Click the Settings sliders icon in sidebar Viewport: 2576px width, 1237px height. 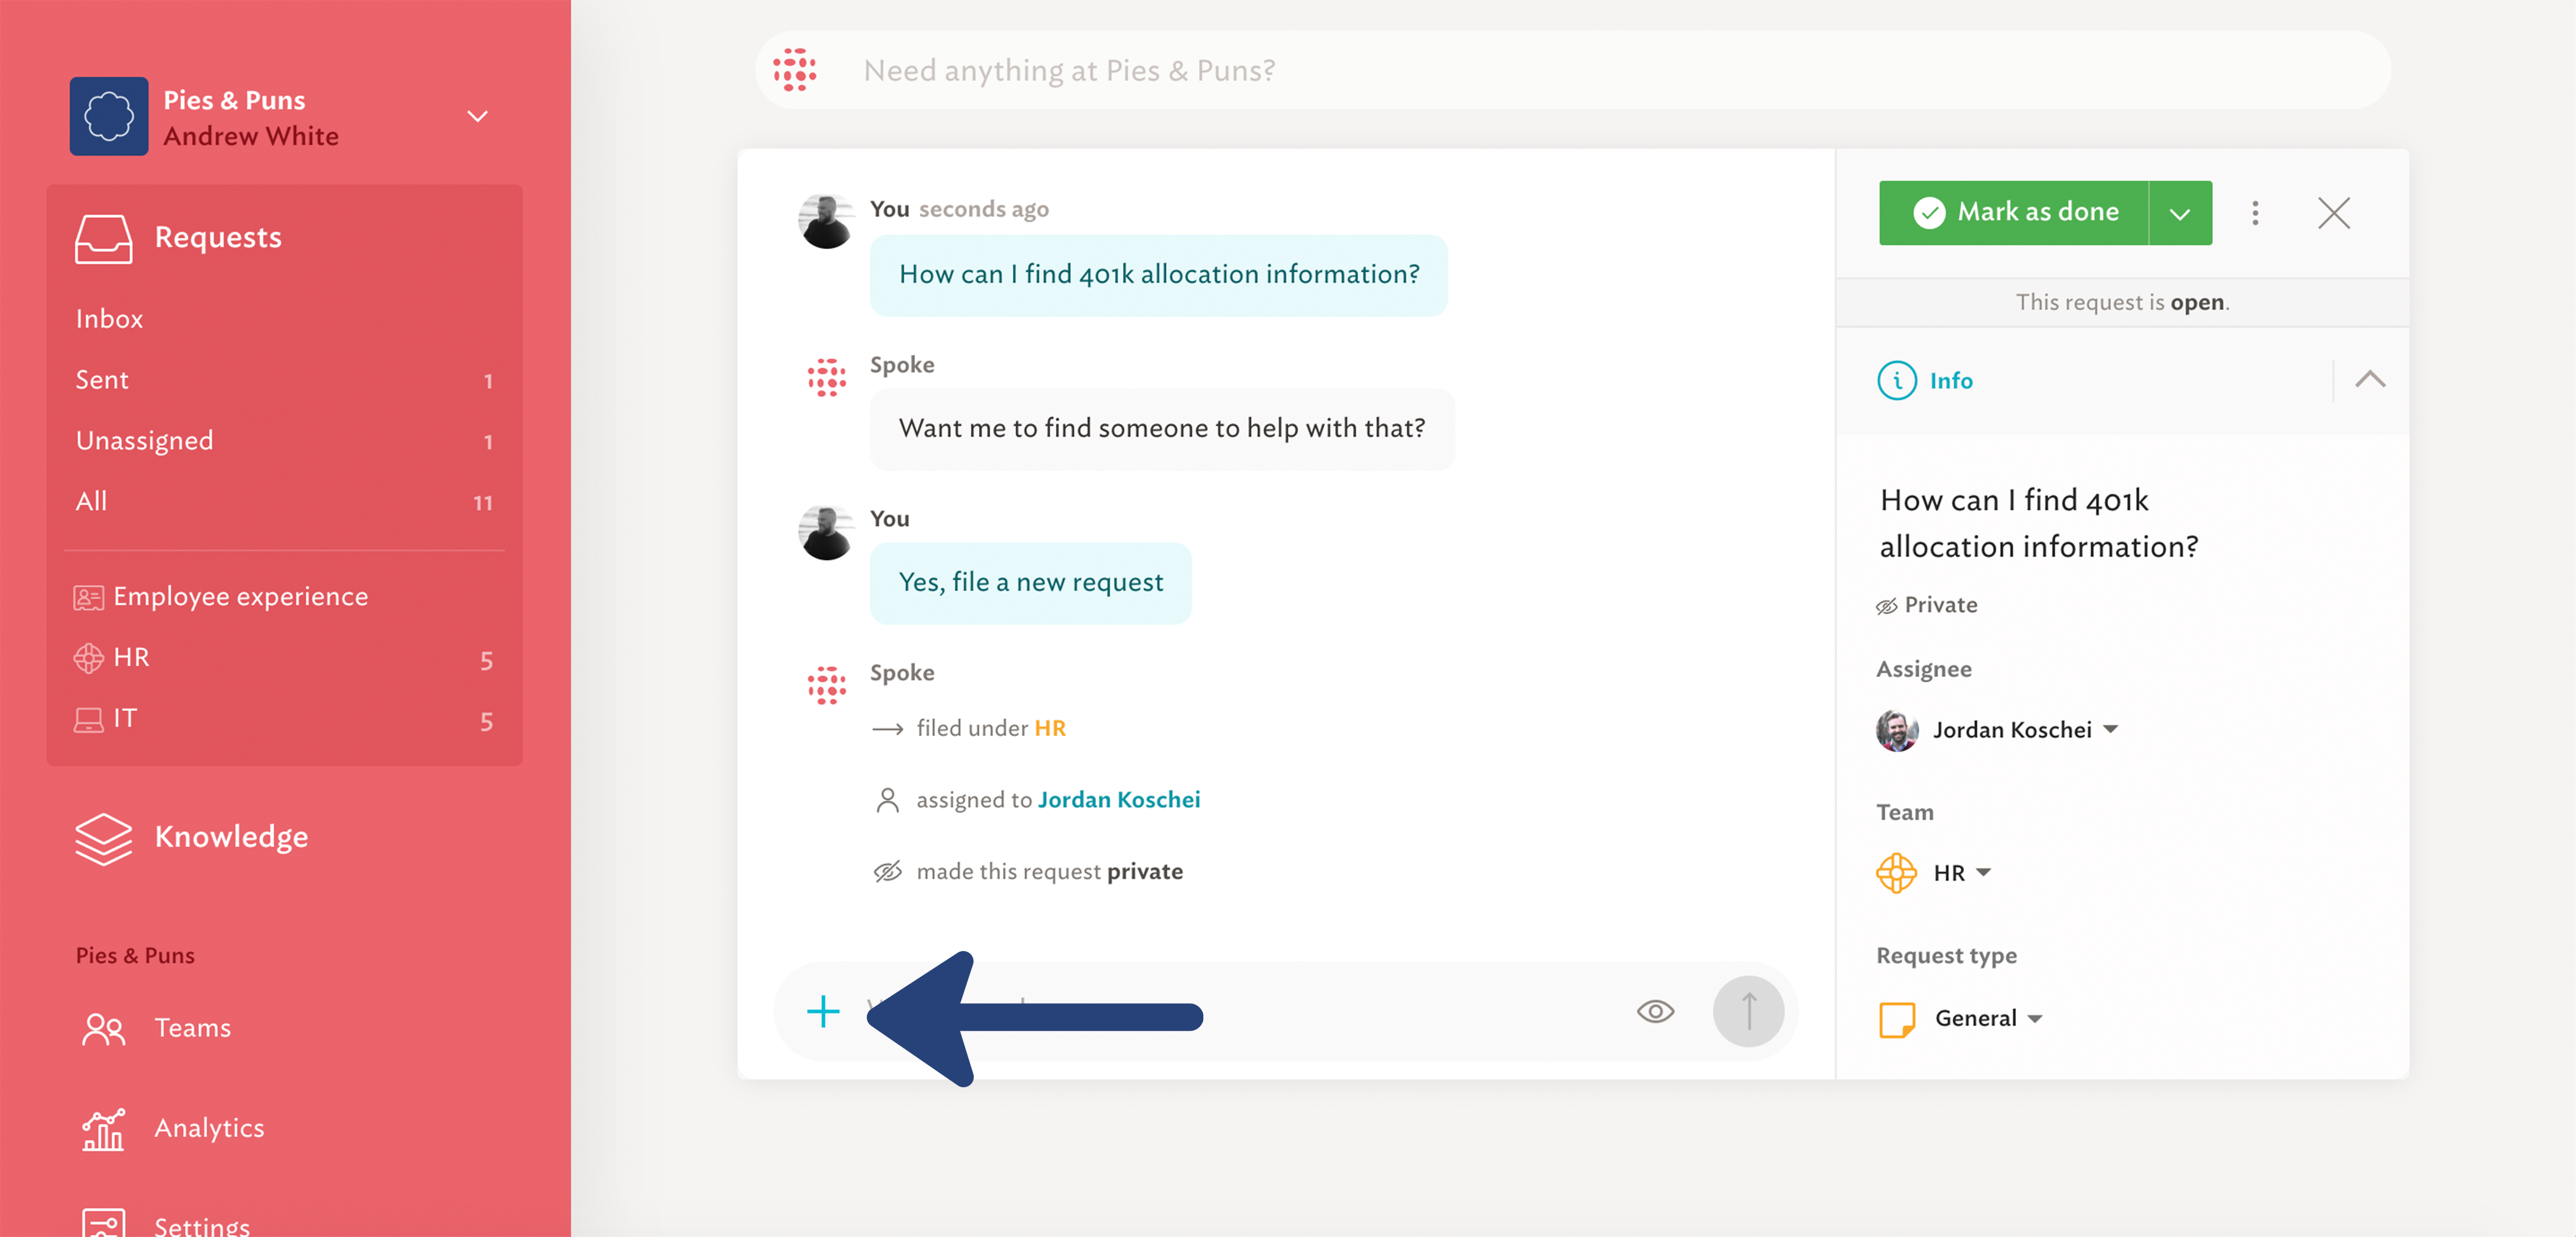point(103,1224)
